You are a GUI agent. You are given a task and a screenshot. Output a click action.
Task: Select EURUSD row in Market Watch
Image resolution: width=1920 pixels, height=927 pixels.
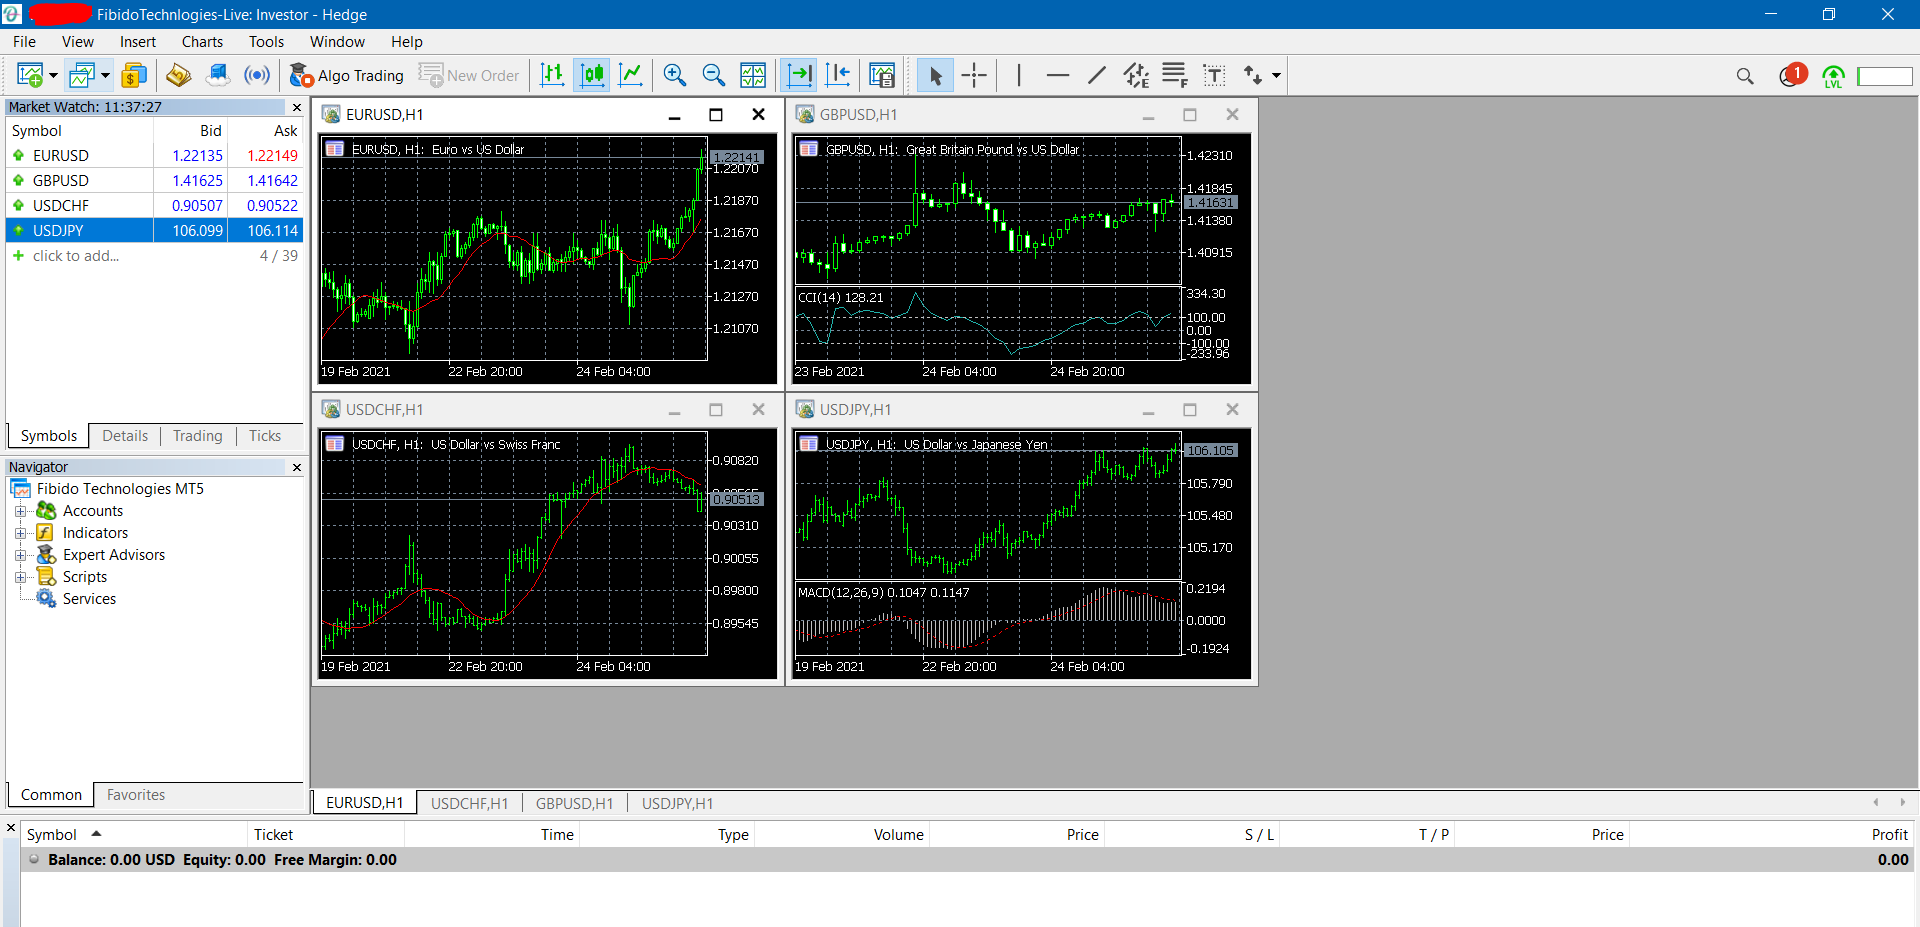pos(155,156)
